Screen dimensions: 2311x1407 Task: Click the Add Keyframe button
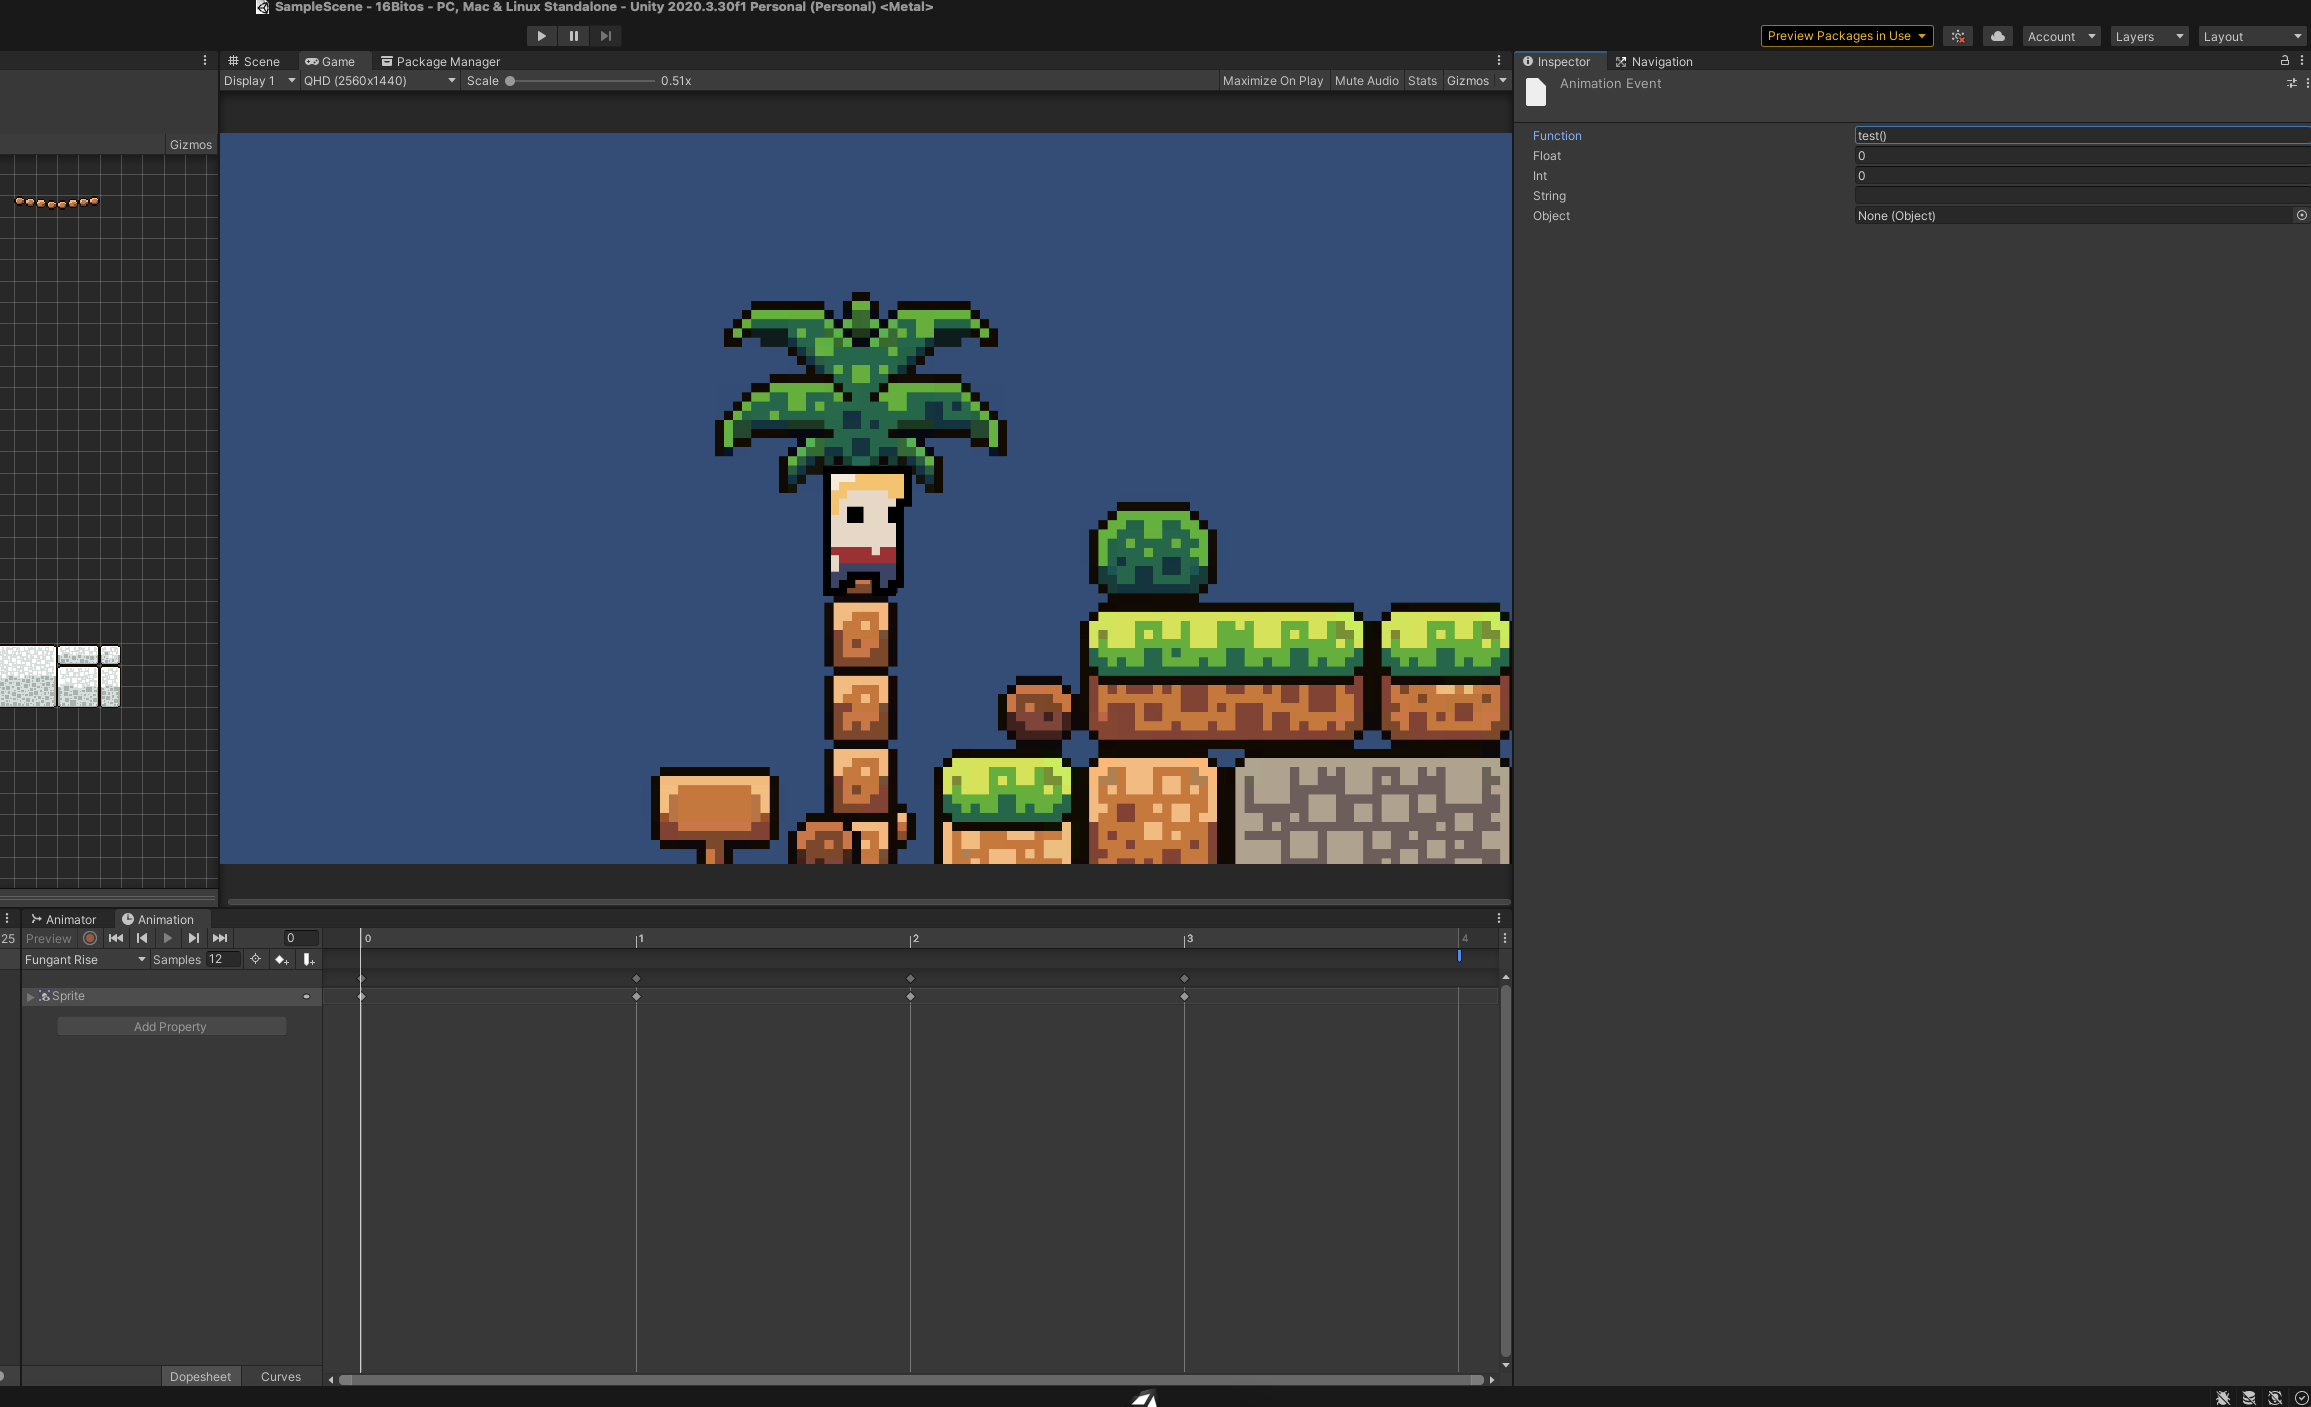pyautogui.click(x=282, y=960)
